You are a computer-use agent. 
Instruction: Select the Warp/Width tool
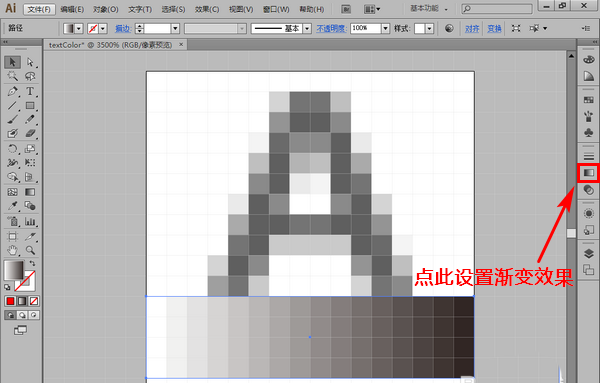pyautogui.click(x=12, y=163)
